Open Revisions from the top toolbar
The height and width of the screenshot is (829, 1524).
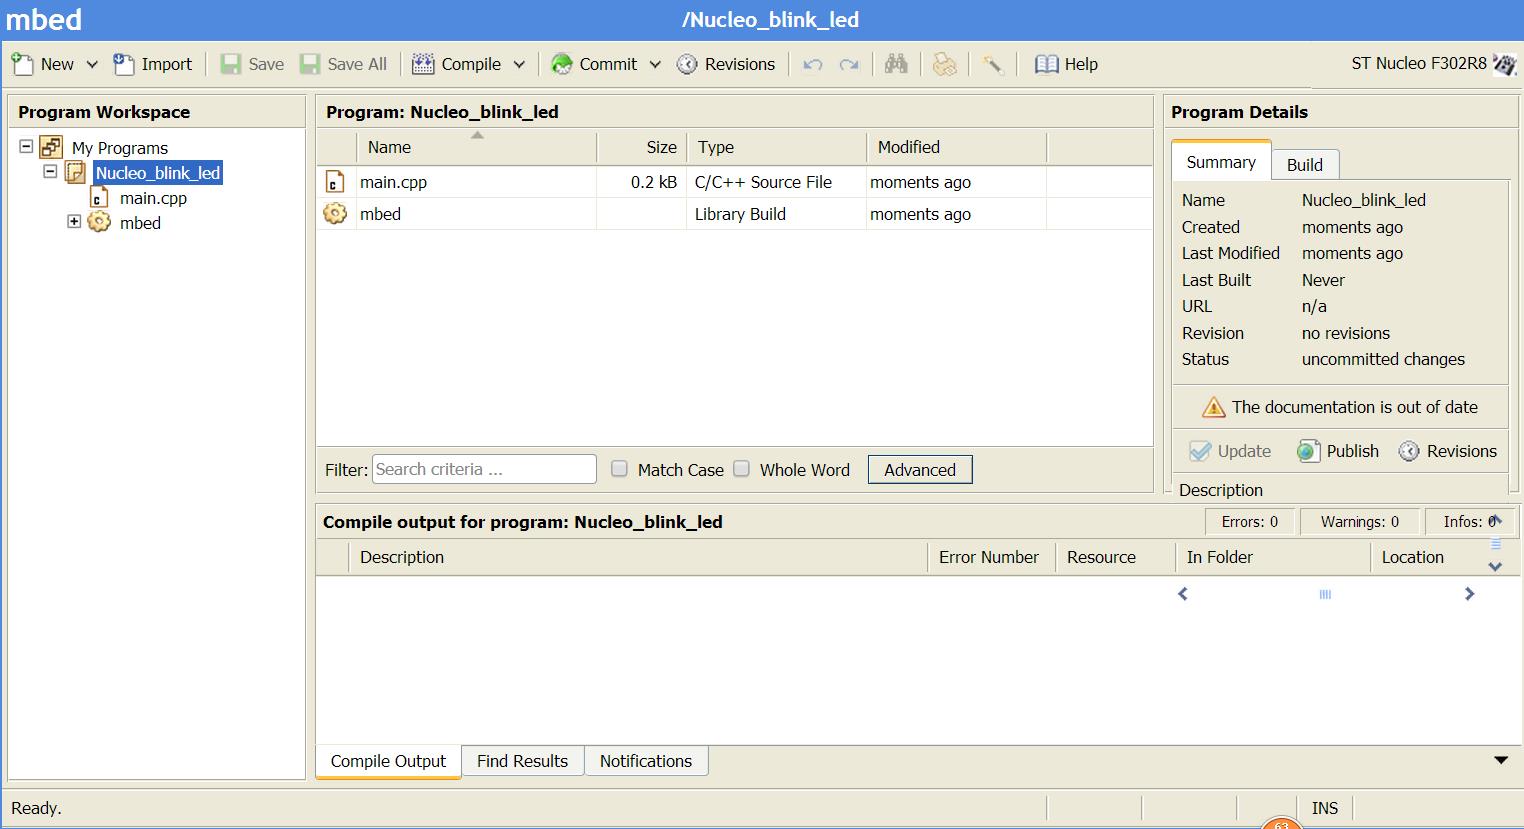coord(726,64)
